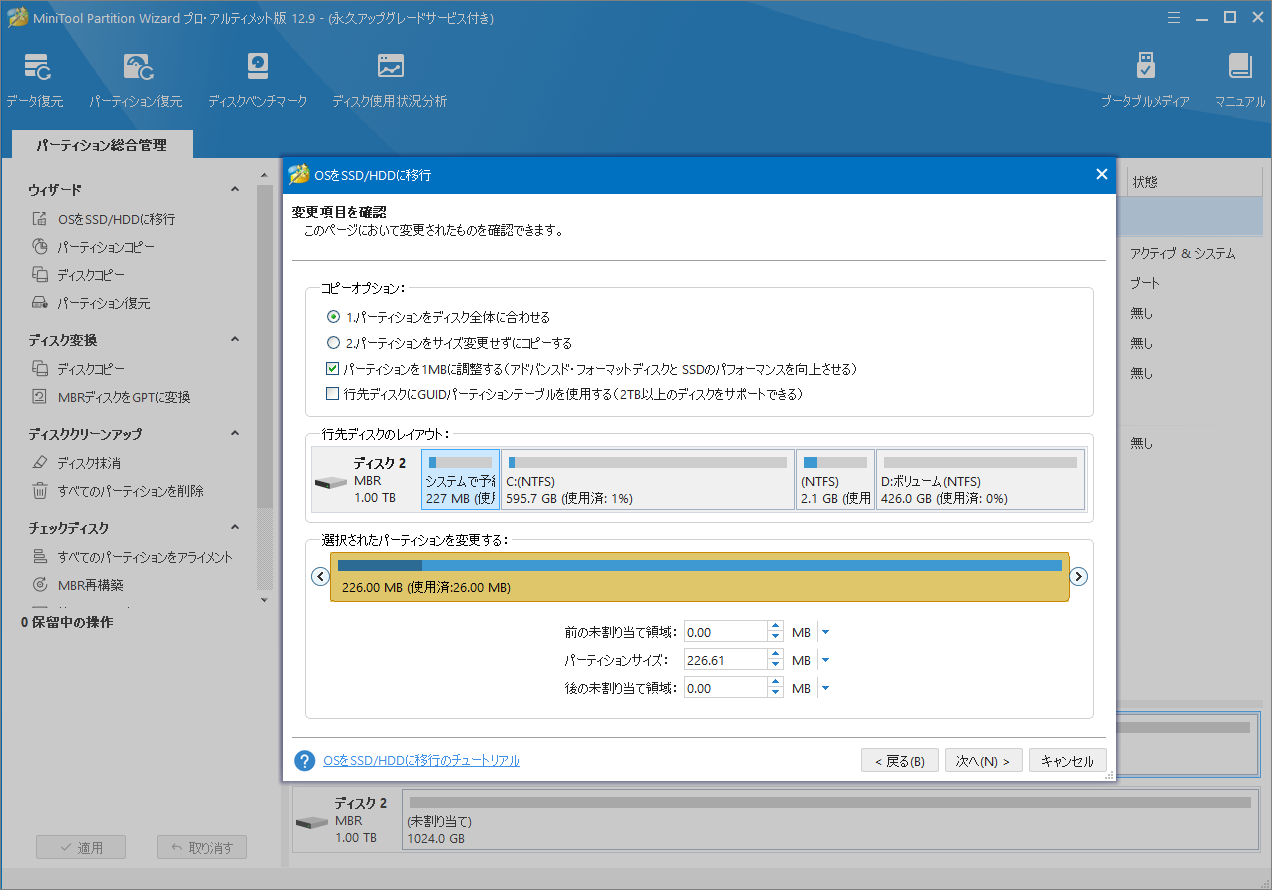Enable GUIDパーティションテーブルを使用する checkbox
This screenshot has height=890, width=1272.
pyautogui.click(x=333, y=394)
